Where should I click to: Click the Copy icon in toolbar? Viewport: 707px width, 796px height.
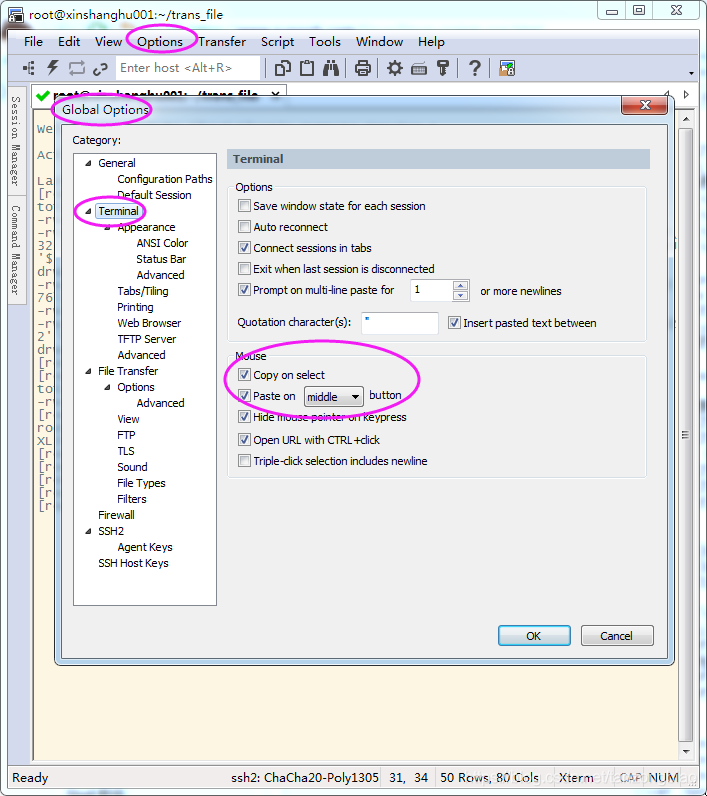pyautogui.click(x=283, y=68)
